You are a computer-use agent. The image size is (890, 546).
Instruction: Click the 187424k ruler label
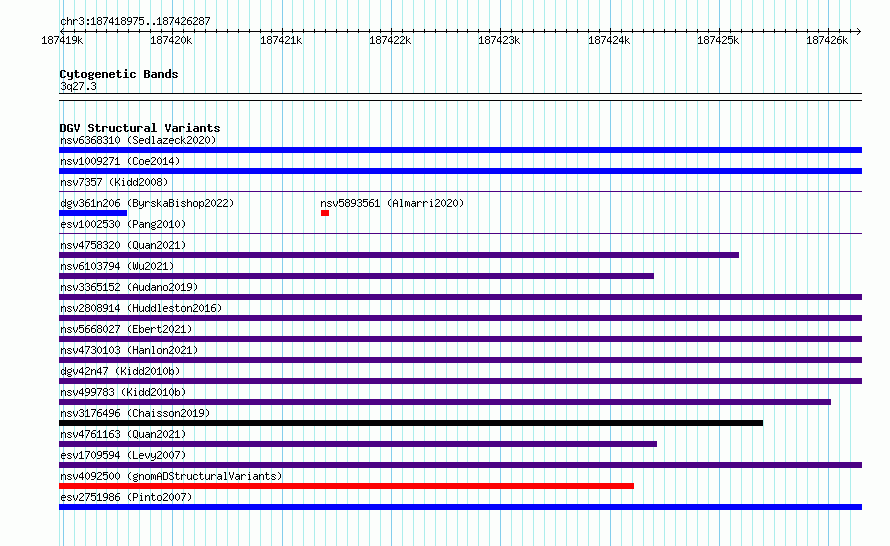(x=609, y=40)
